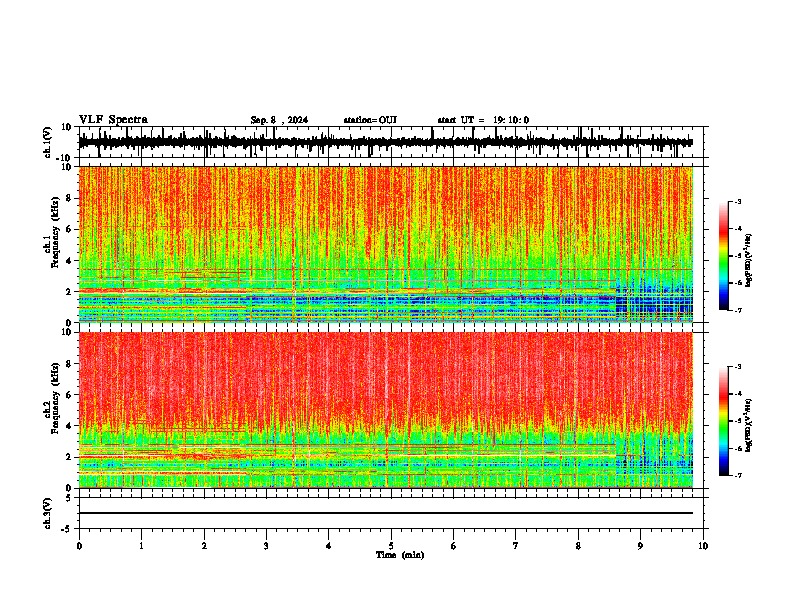
Task: Click the 'Time (min)' axis label
Action: (400, 555)
